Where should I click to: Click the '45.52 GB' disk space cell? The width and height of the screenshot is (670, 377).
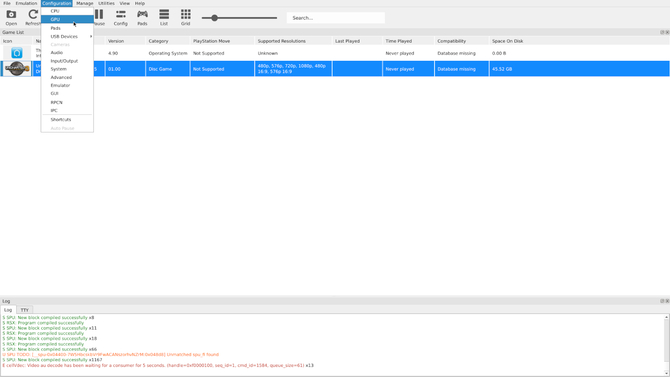[x=579, y=69]
